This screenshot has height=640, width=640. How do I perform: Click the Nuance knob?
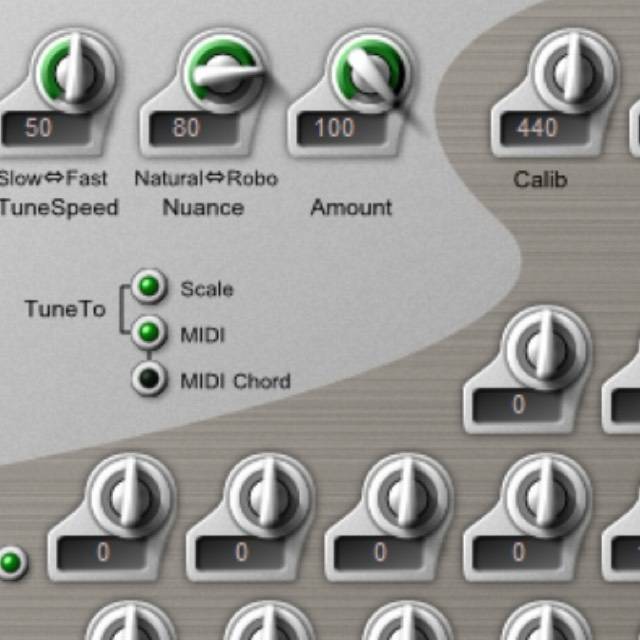click(x=222, y=74)
